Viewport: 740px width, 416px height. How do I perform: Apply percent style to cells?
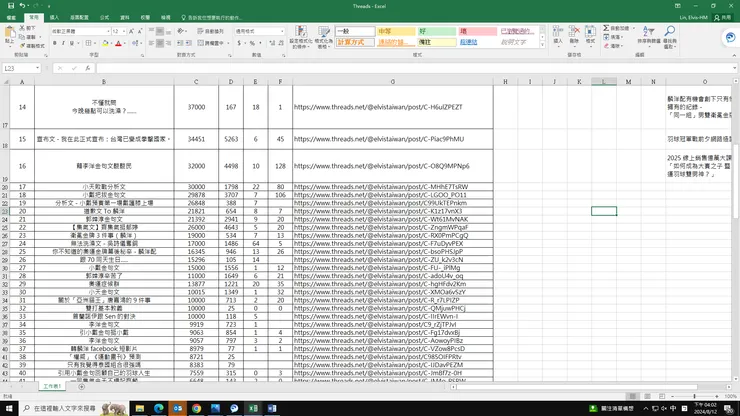[252, 43]
